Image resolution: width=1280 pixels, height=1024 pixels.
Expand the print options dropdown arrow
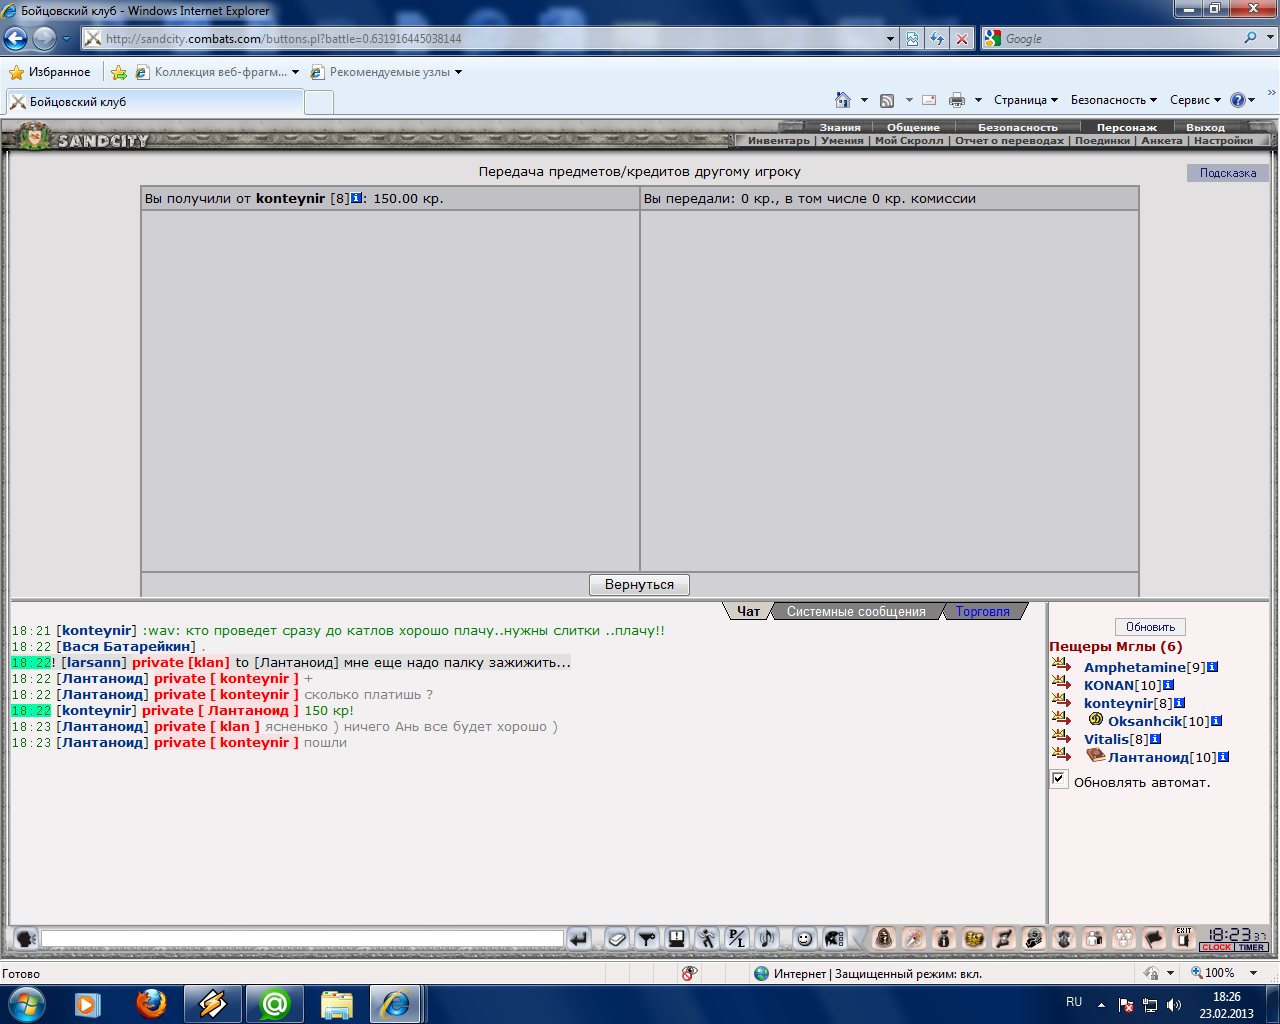tap(978, 100)
